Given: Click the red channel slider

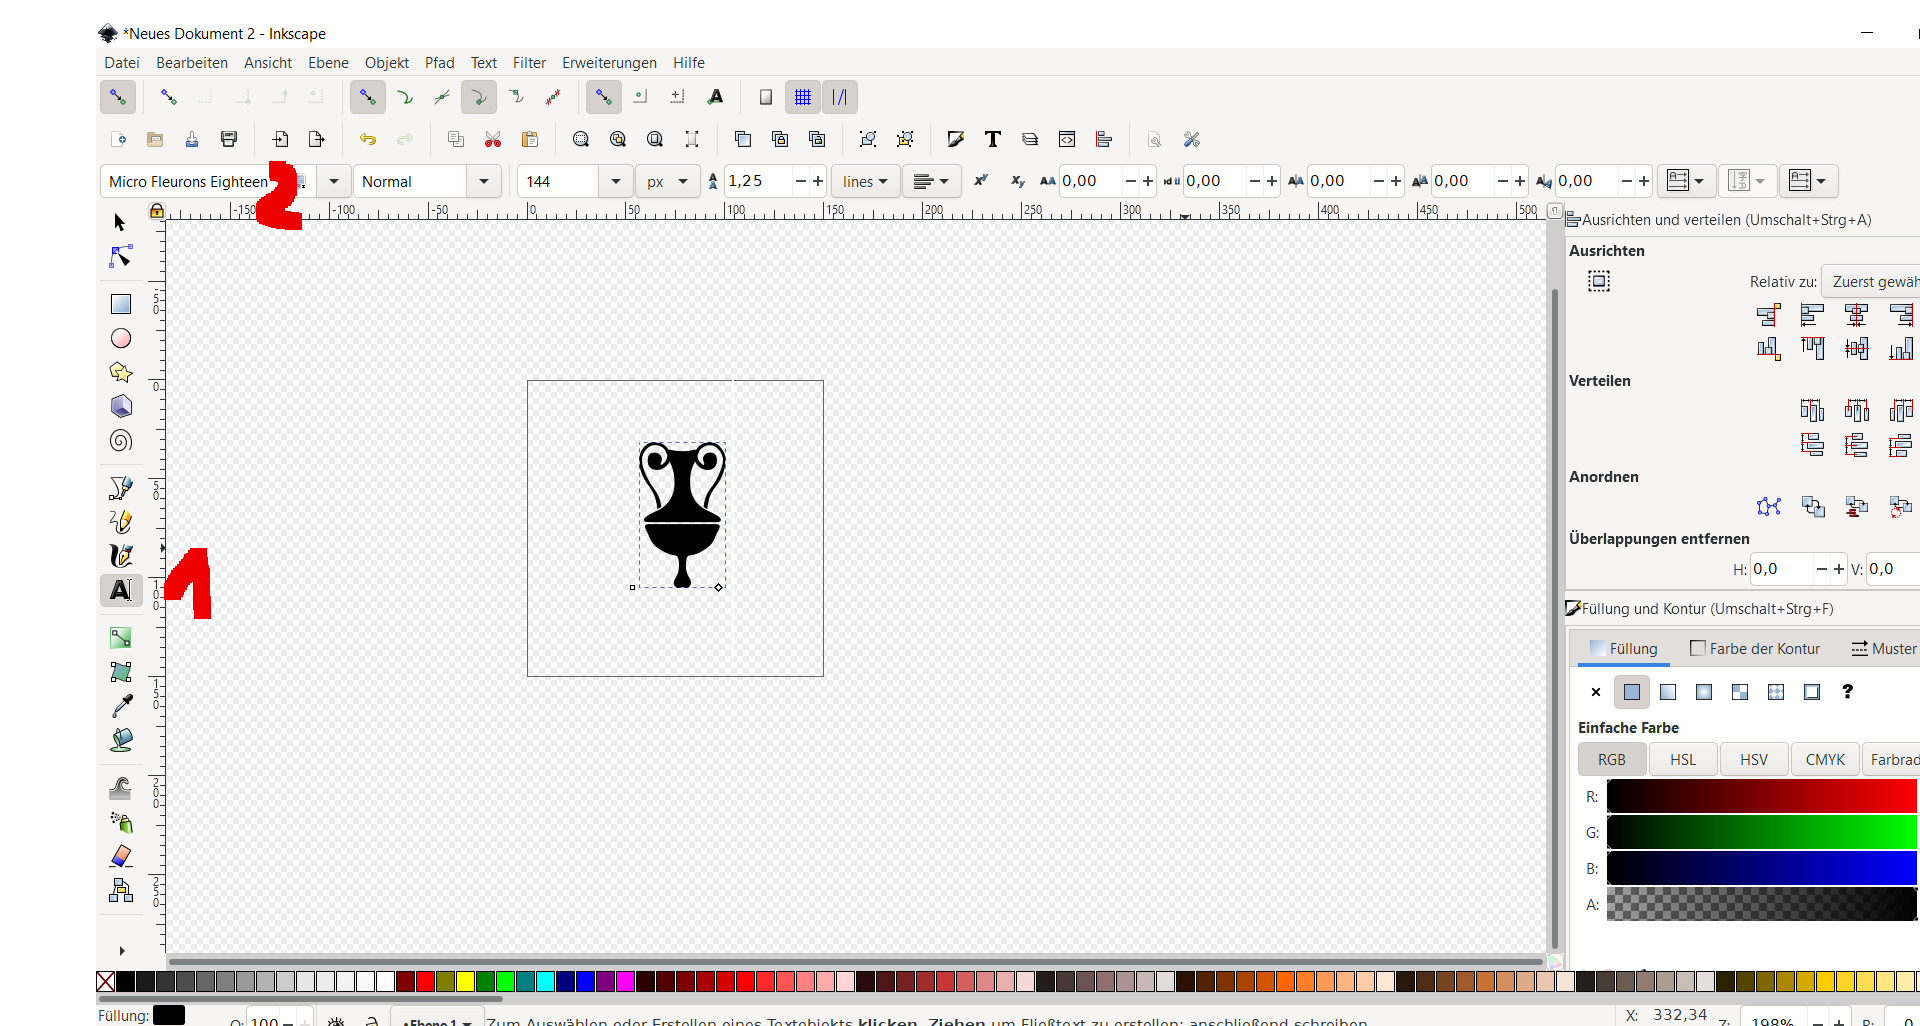Looking at the screenshot, I should (1761, 797).
